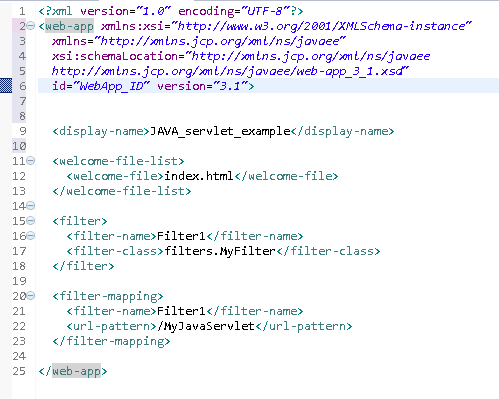
Task: Click line number 25 in the gutter
Action: [x=19, y=371]
